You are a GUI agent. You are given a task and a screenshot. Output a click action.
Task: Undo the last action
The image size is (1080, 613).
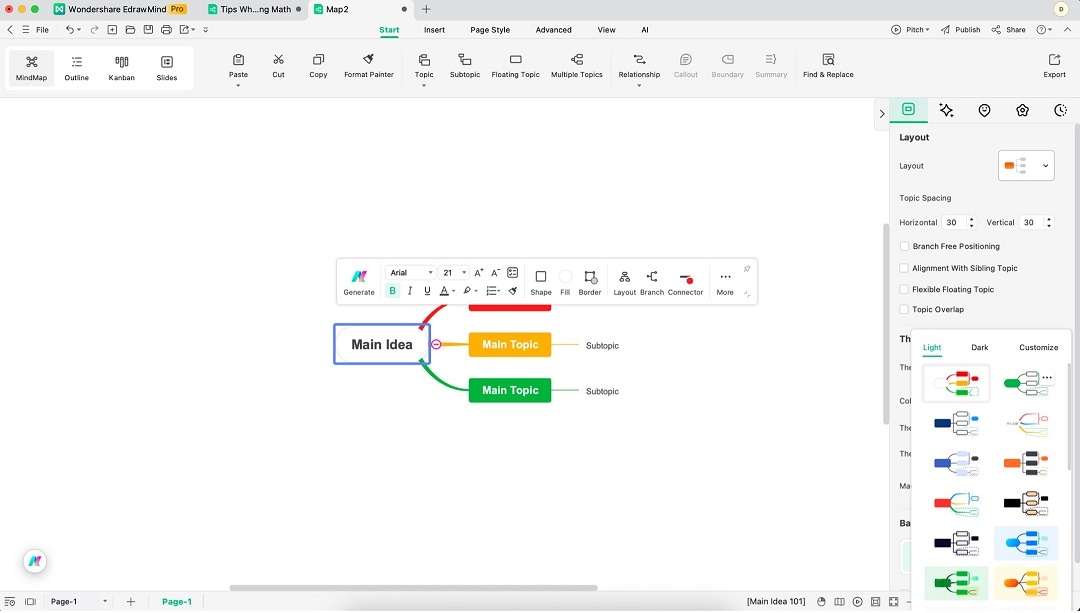coord(70,30)
